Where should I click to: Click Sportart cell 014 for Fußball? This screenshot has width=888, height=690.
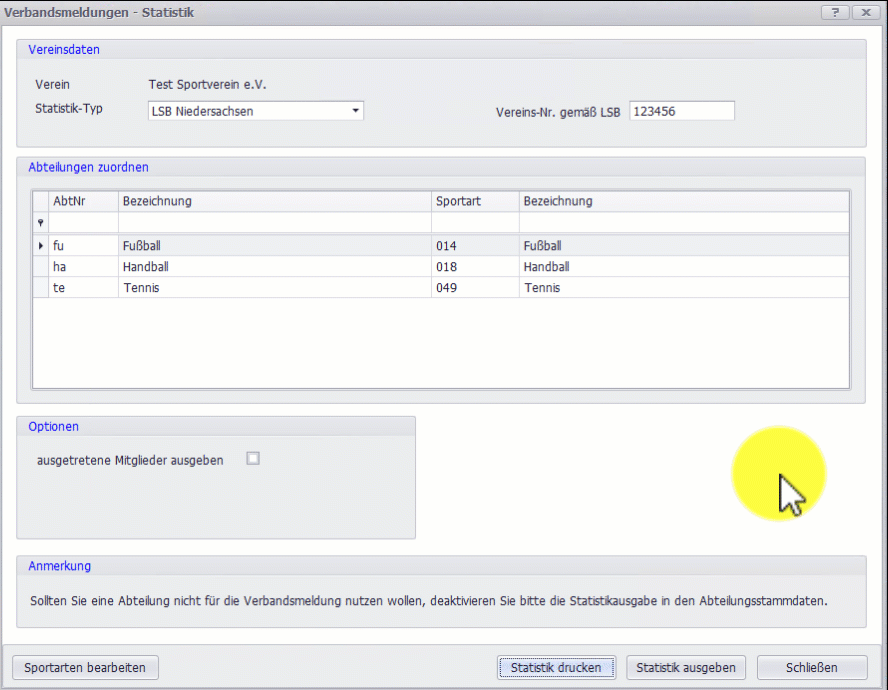click(474, 245)
